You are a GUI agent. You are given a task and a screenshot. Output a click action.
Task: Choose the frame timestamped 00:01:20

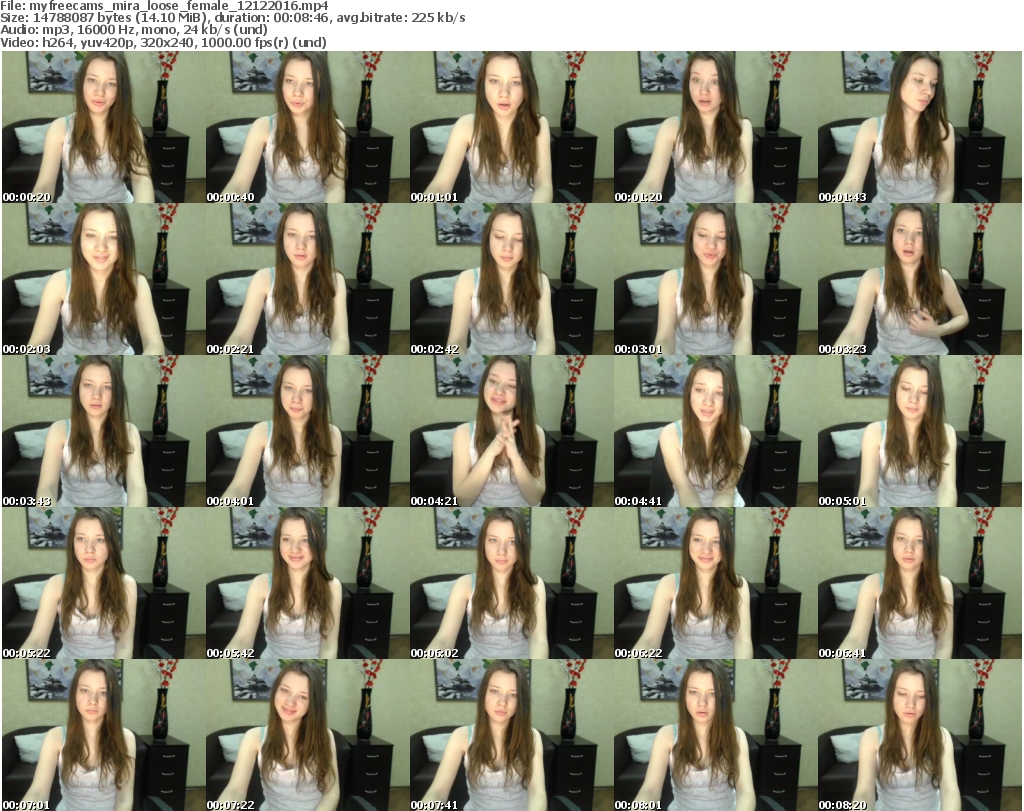[x=715, y=127]
